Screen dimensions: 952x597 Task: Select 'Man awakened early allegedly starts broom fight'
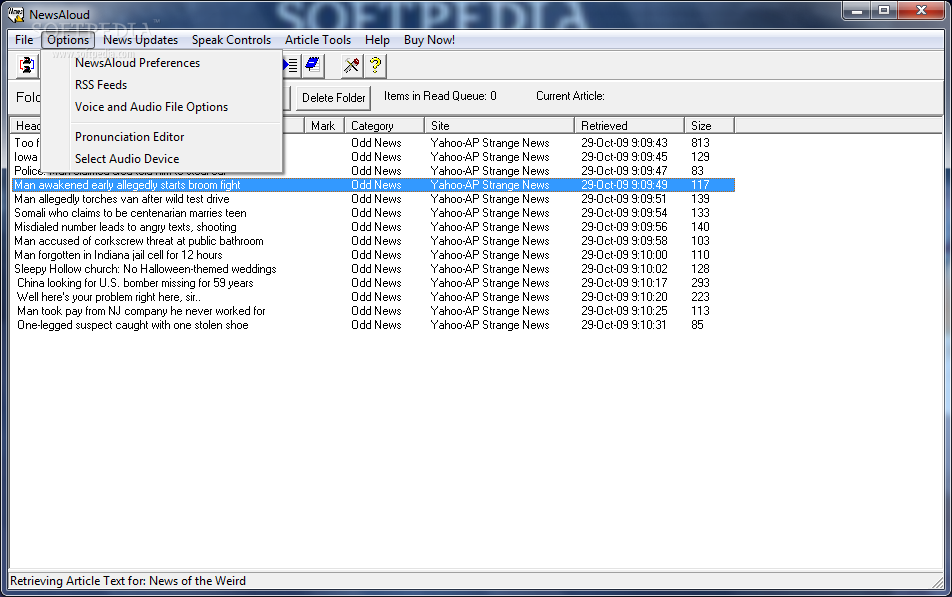(373, 185)
